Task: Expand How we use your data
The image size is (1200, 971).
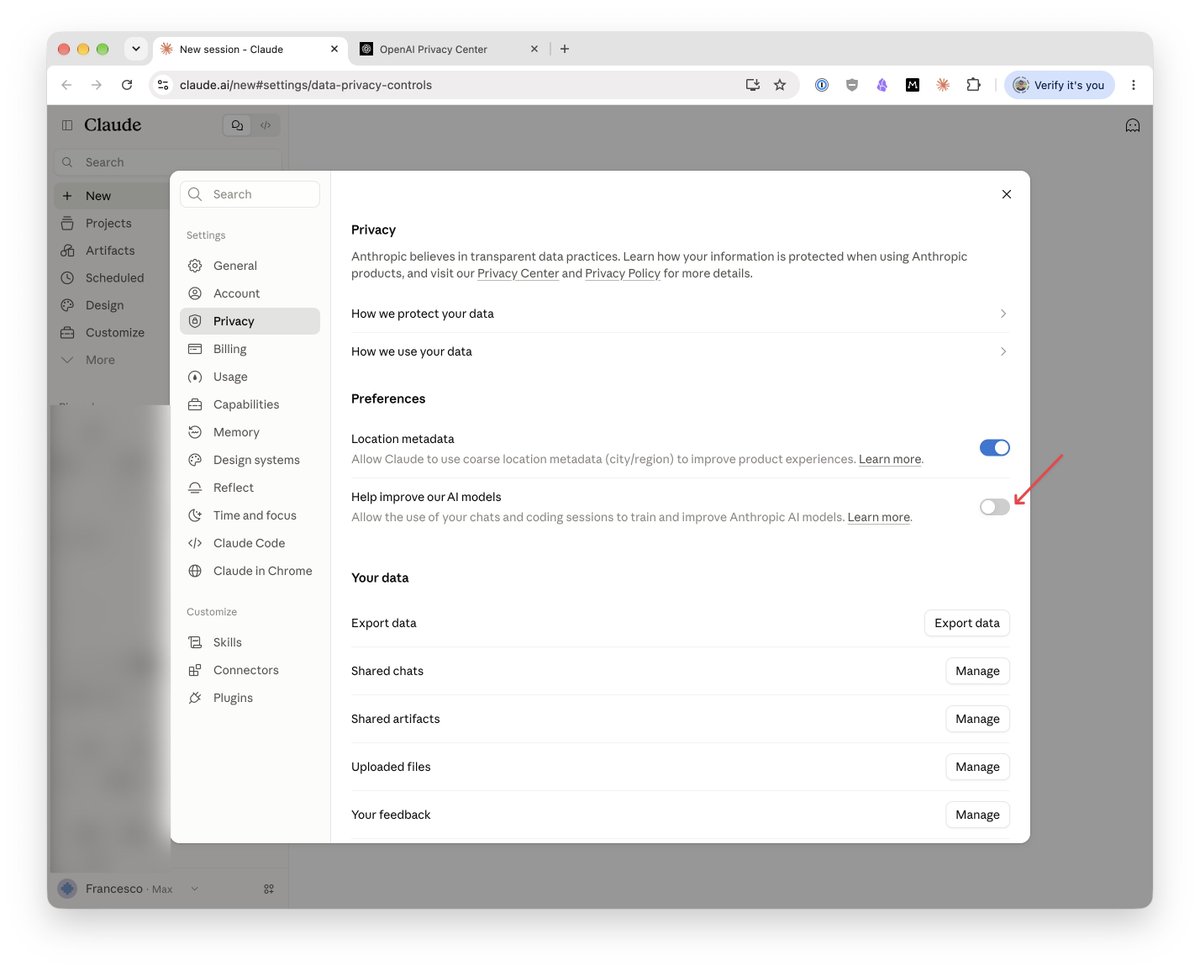Action: (x=680, y=352)
